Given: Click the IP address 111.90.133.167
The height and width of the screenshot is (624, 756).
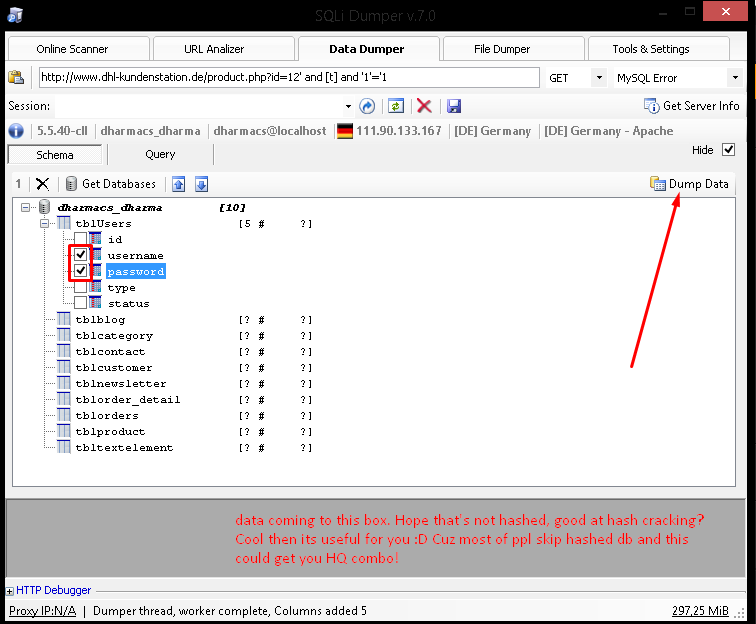Looking at the screenshot, I should (399, 131).
